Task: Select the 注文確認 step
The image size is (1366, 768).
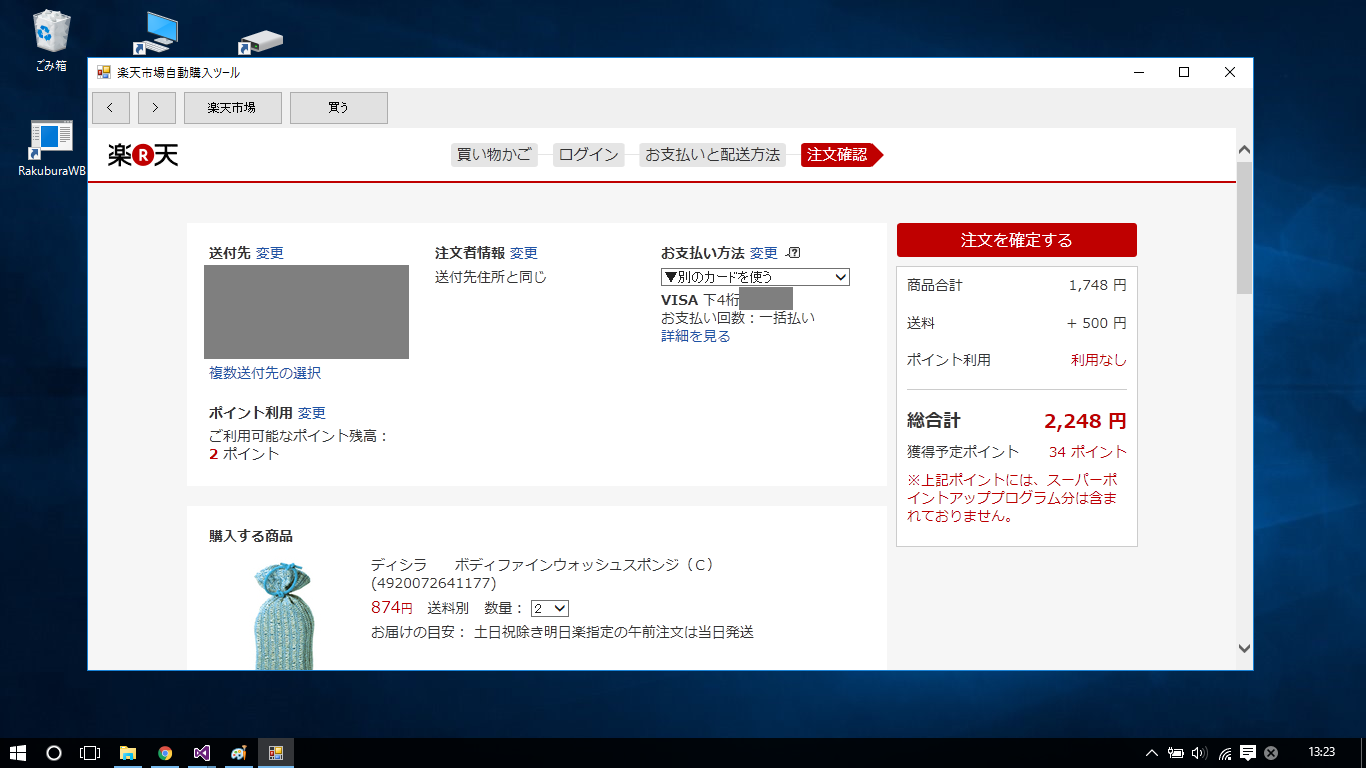Action: (841, 155)
